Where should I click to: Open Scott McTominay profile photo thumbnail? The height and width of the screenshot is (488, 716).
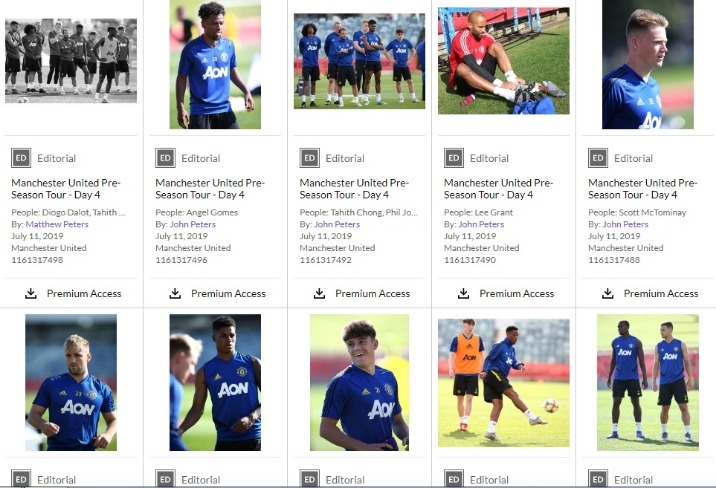(x=648, y=64)
